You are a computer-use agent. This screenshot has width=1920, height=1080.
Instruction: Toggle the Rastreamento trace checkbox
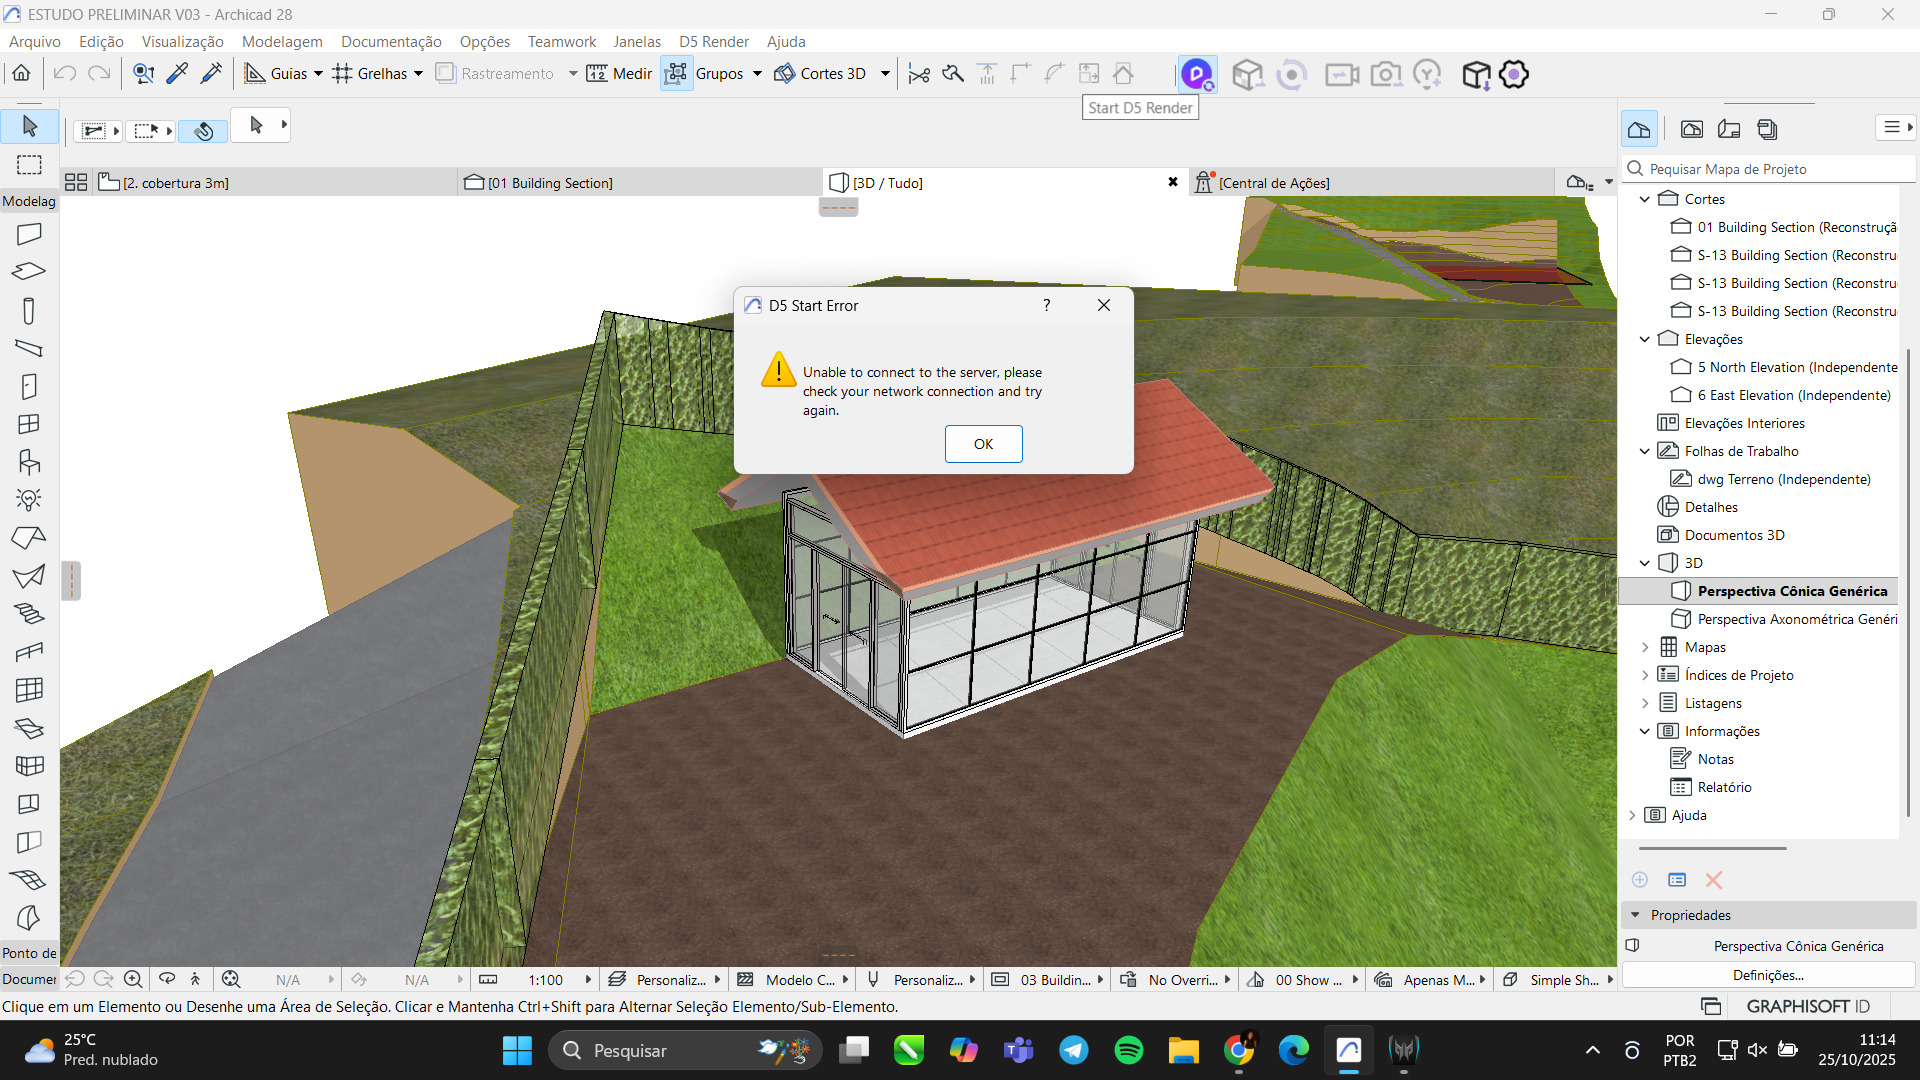(x=446, y=74)
